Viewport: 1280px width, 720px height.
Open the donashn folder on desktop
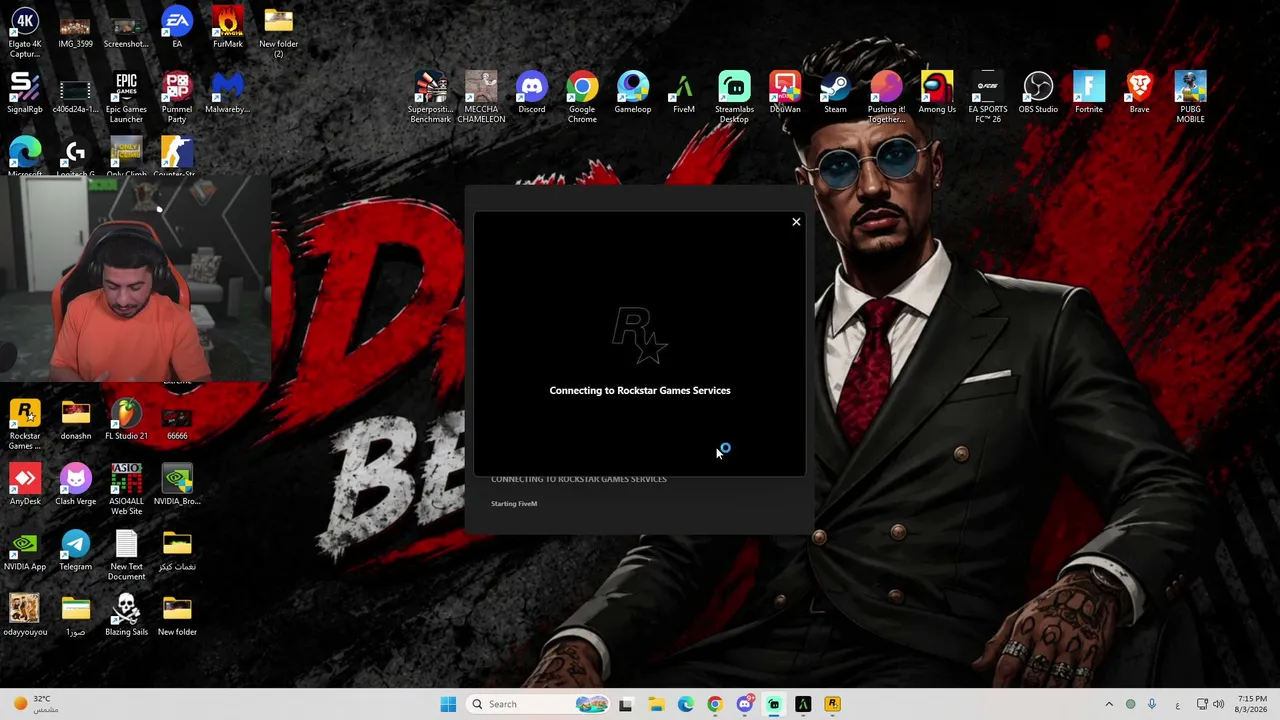[x=75, y=421]
